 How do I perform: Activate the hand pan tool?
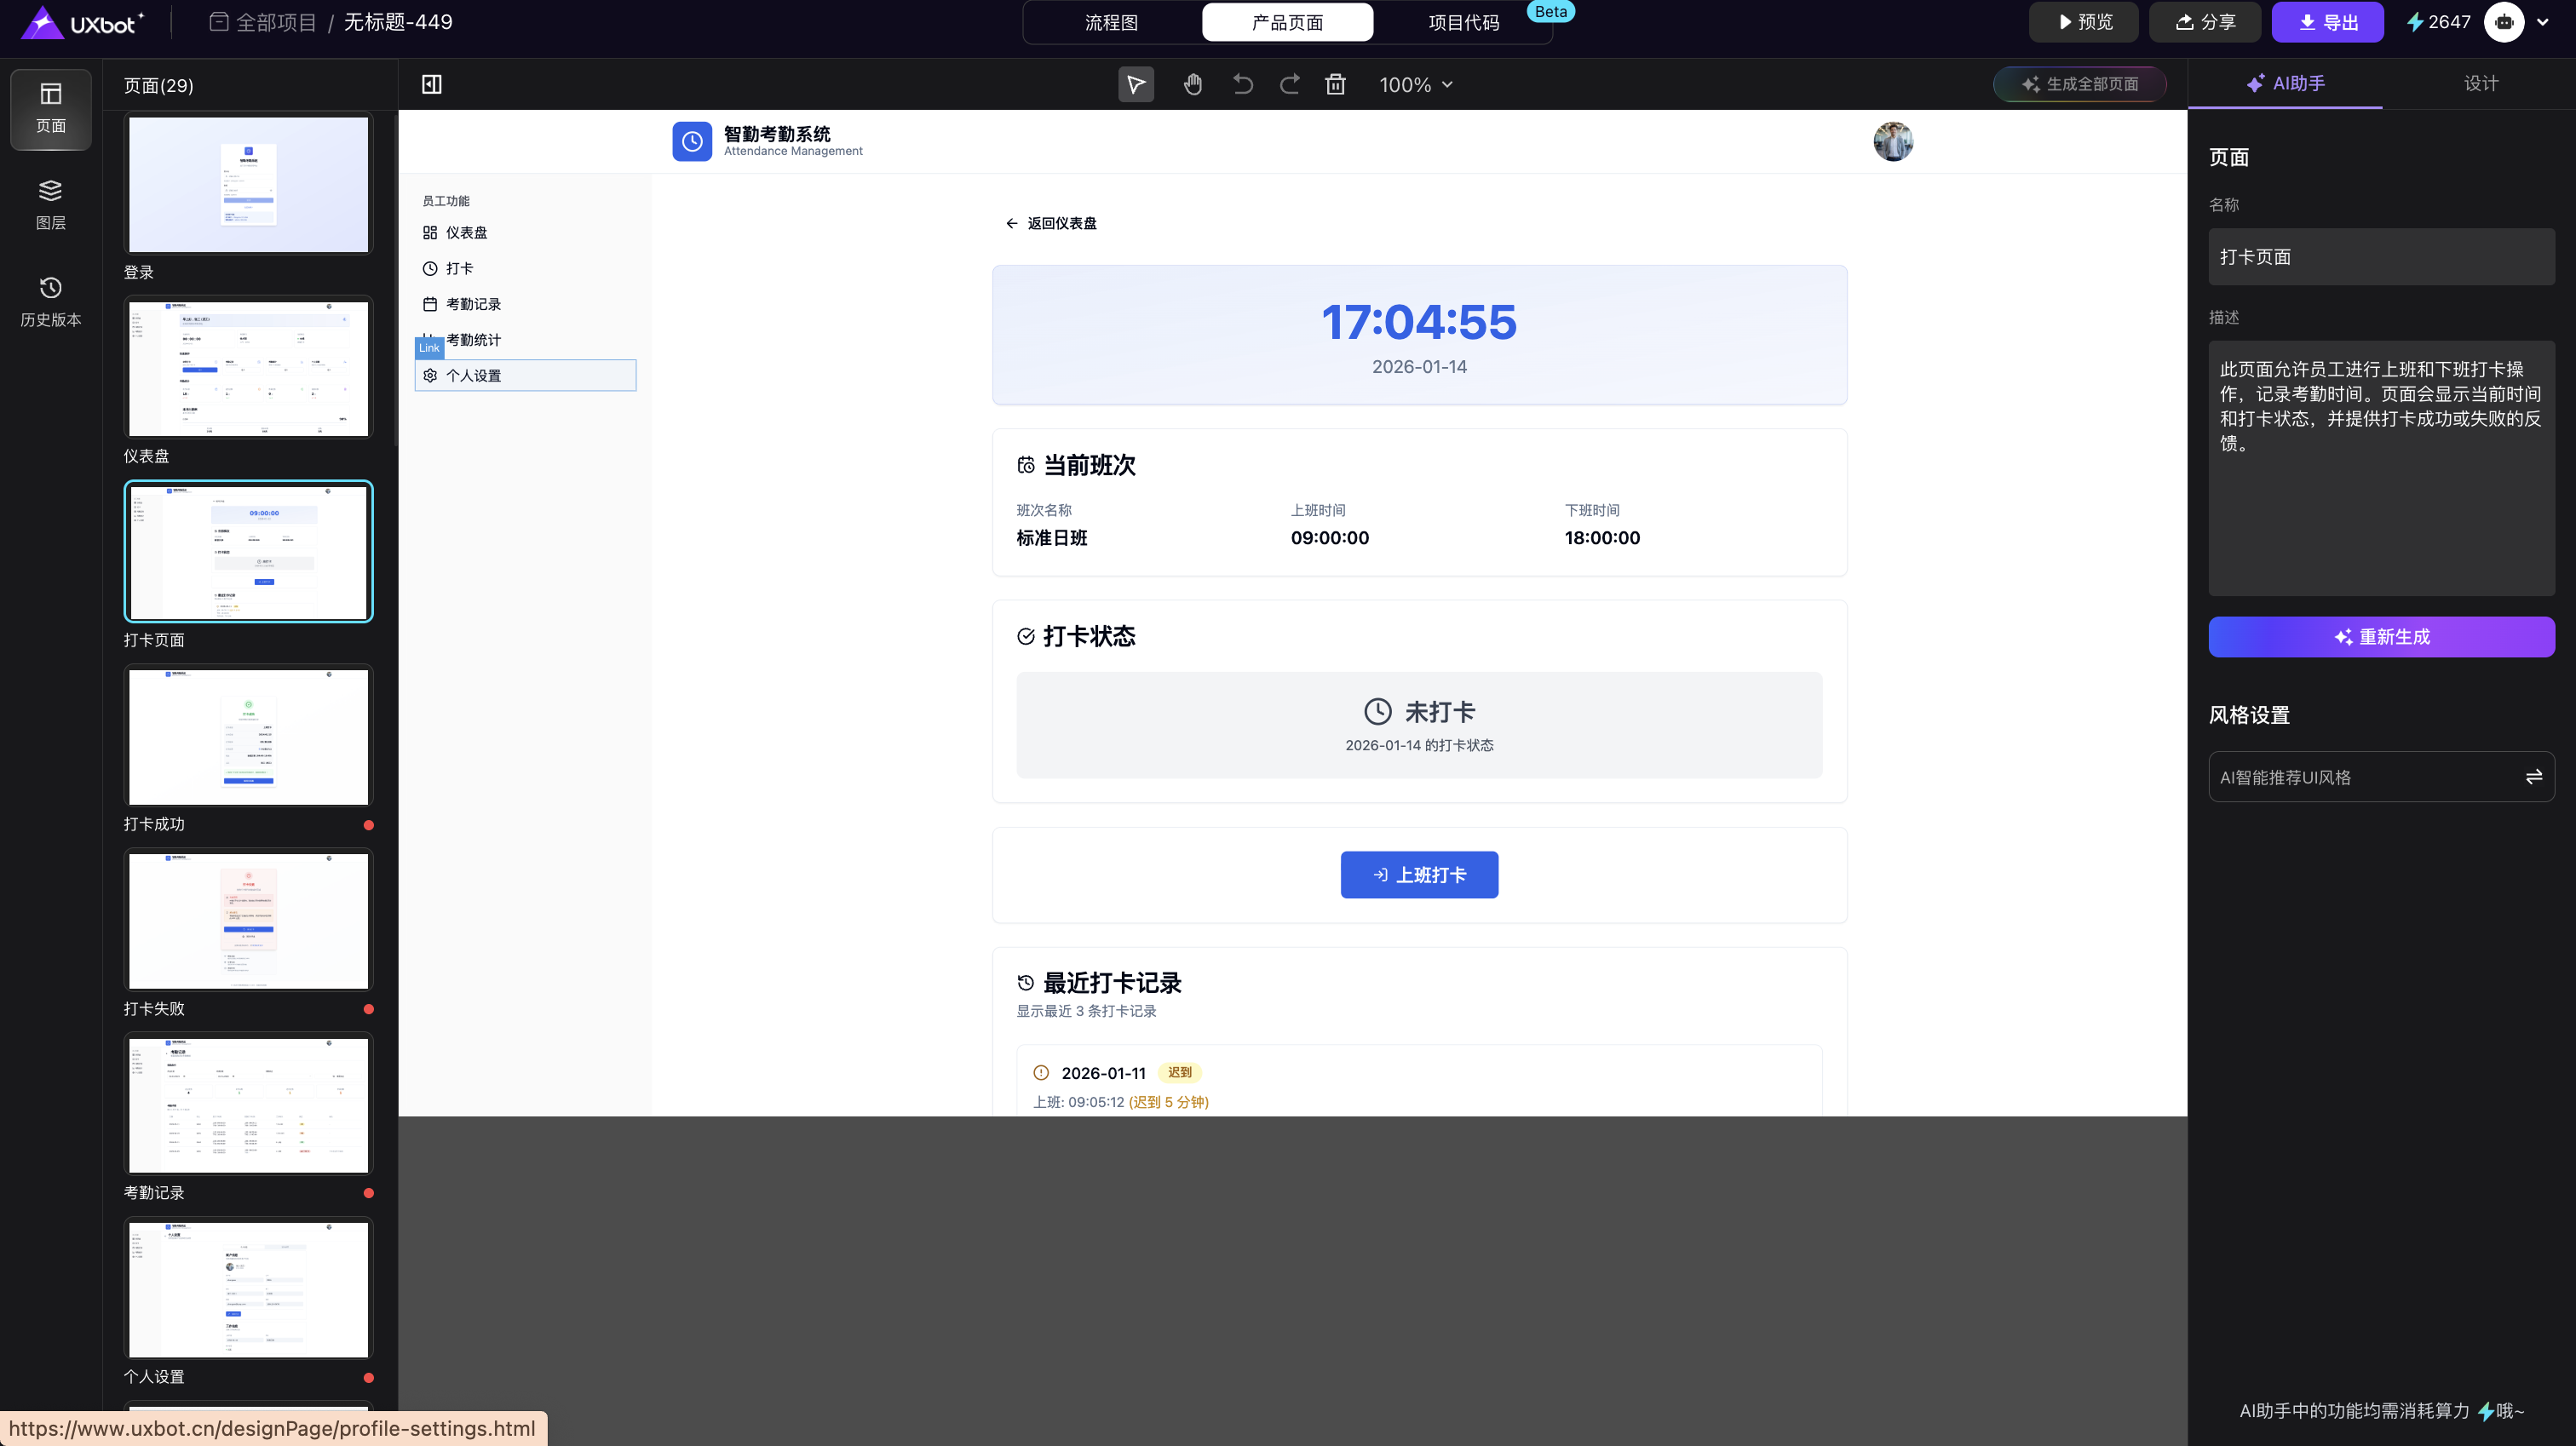point(1192,85)
